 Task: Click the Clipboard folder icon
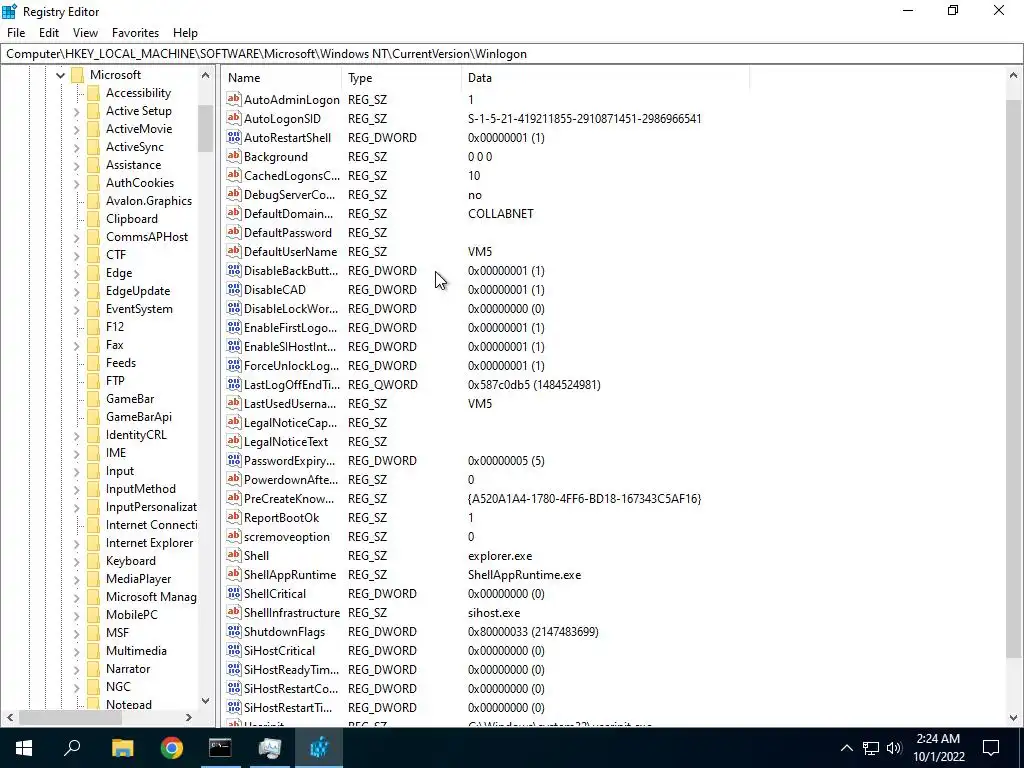pyautogui.click(x=93, y=219)
